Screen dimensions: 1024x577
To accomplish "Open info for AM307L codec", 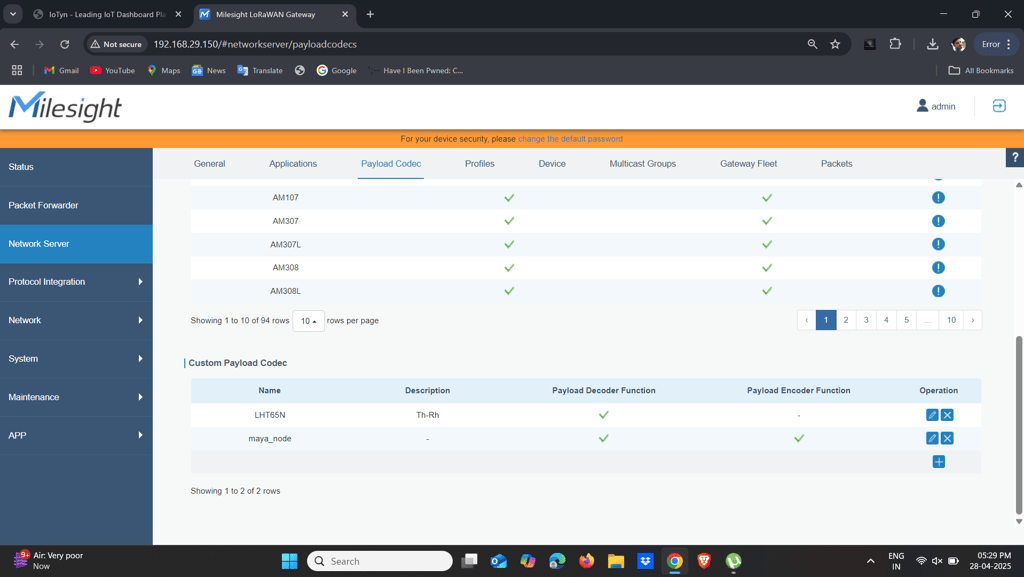I will tap(938, 244).
